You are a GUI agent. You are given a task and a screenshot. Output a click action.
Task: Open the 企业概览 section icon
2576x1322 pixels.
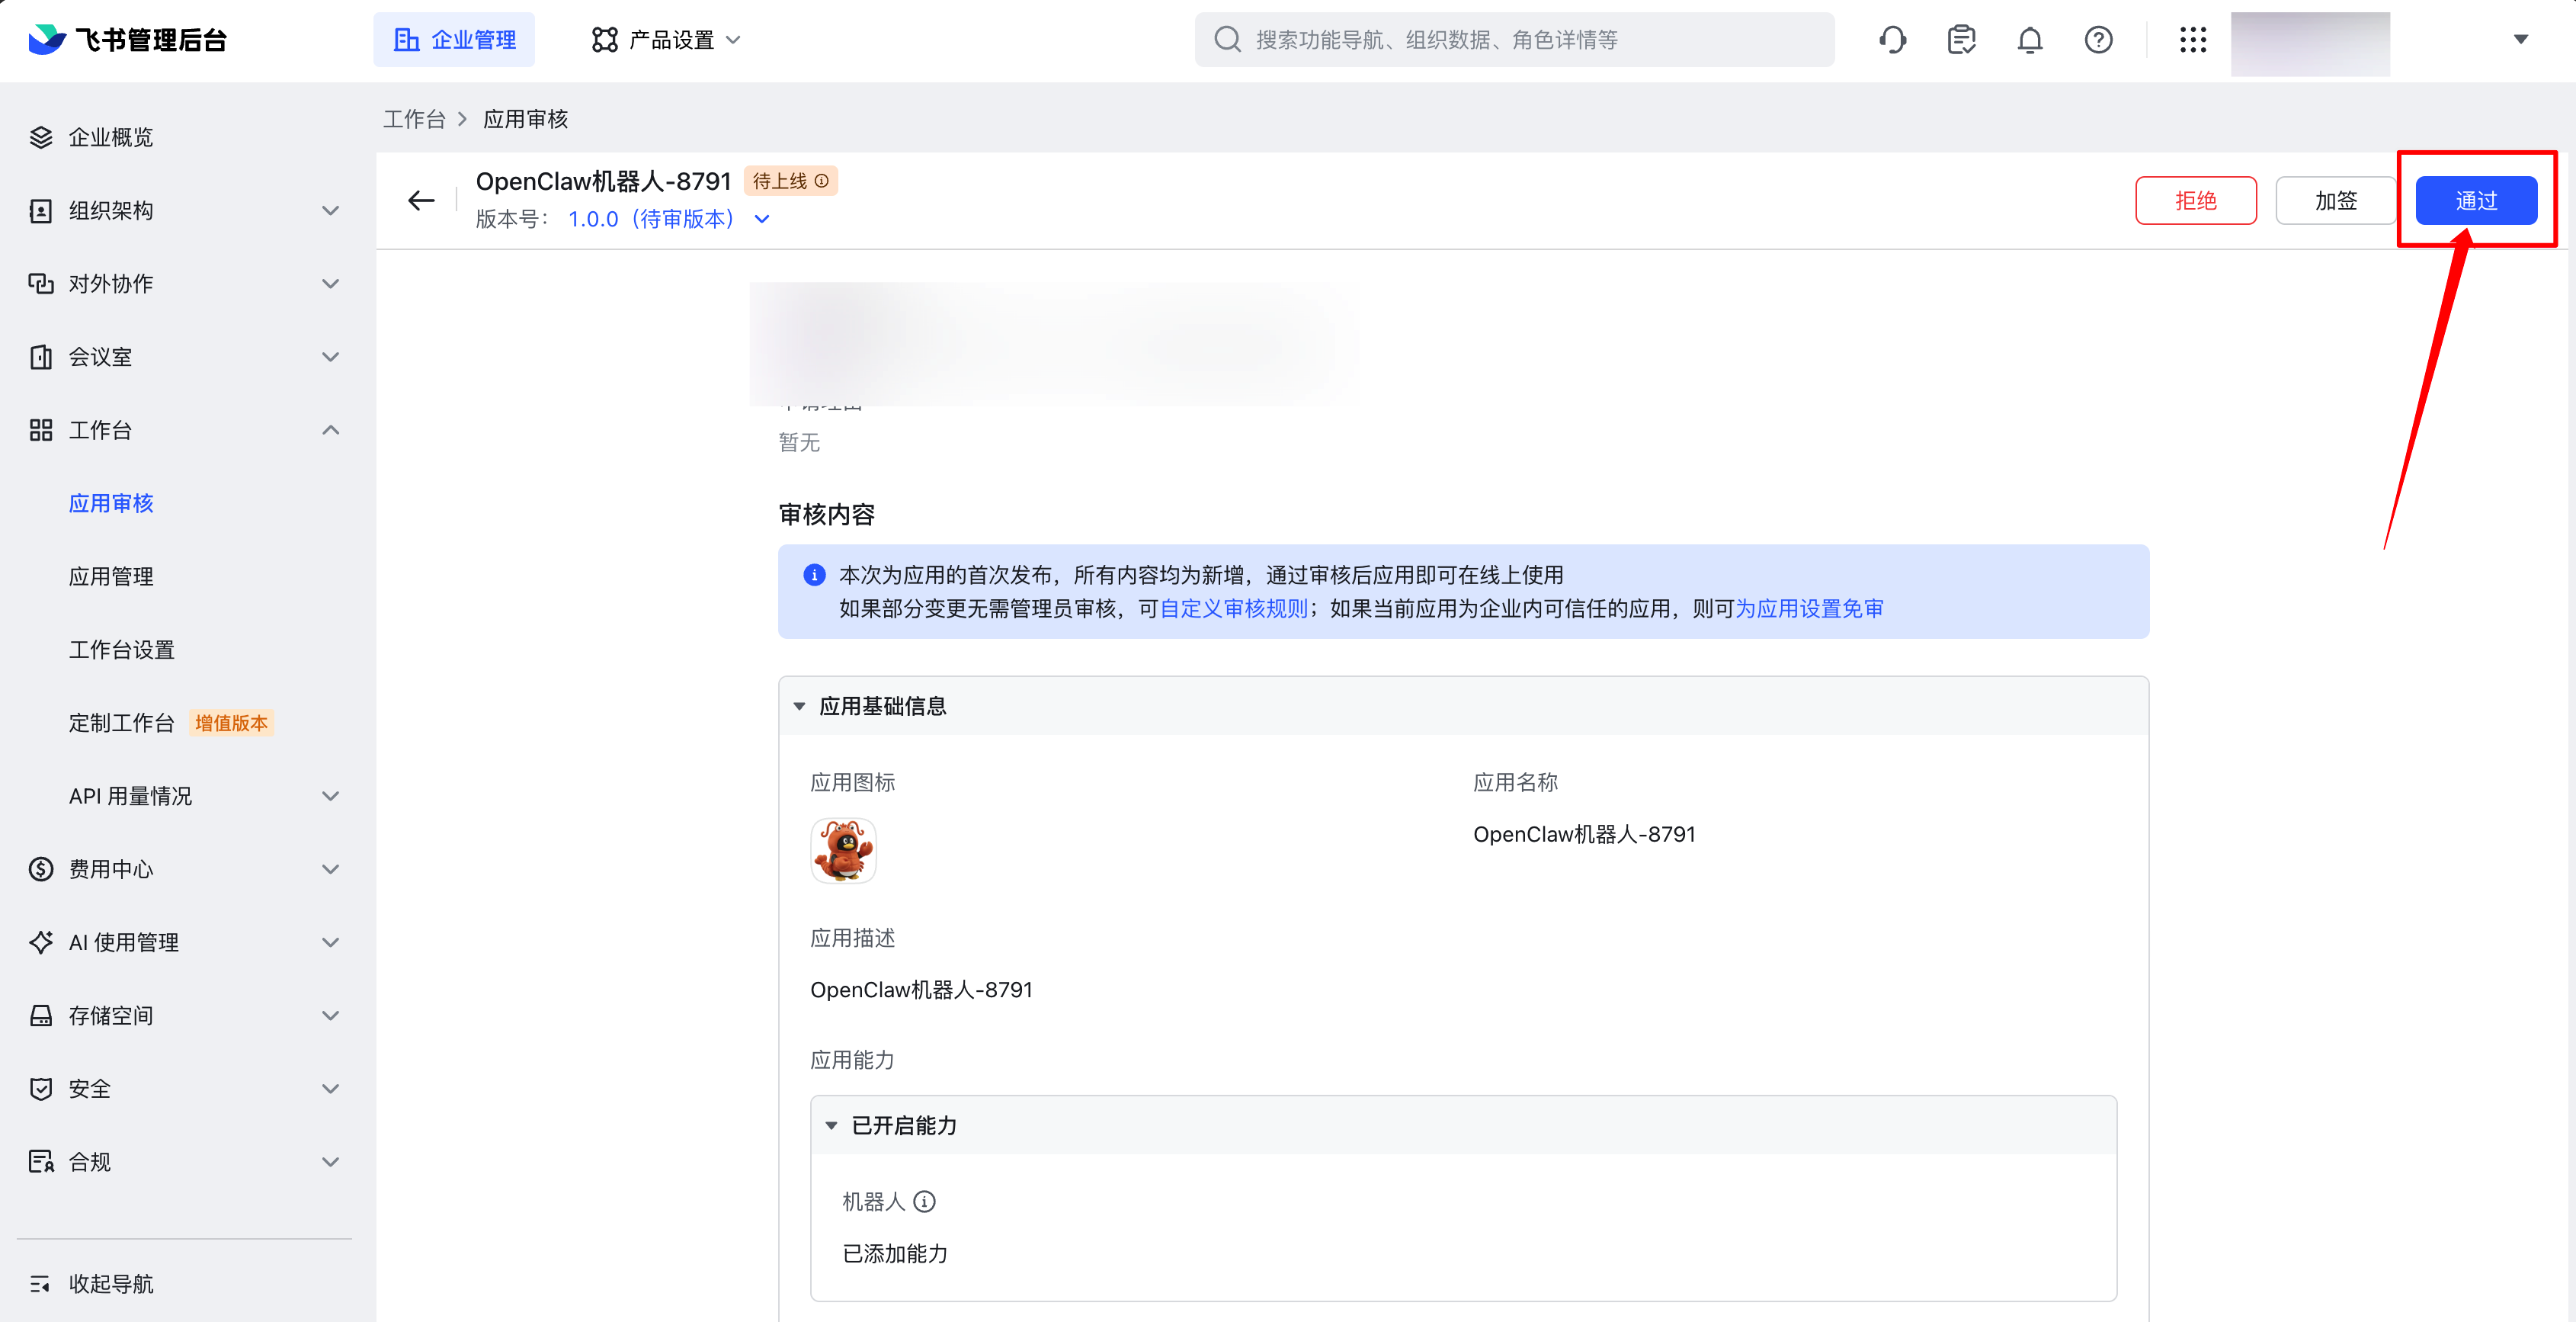pos(40,137)
